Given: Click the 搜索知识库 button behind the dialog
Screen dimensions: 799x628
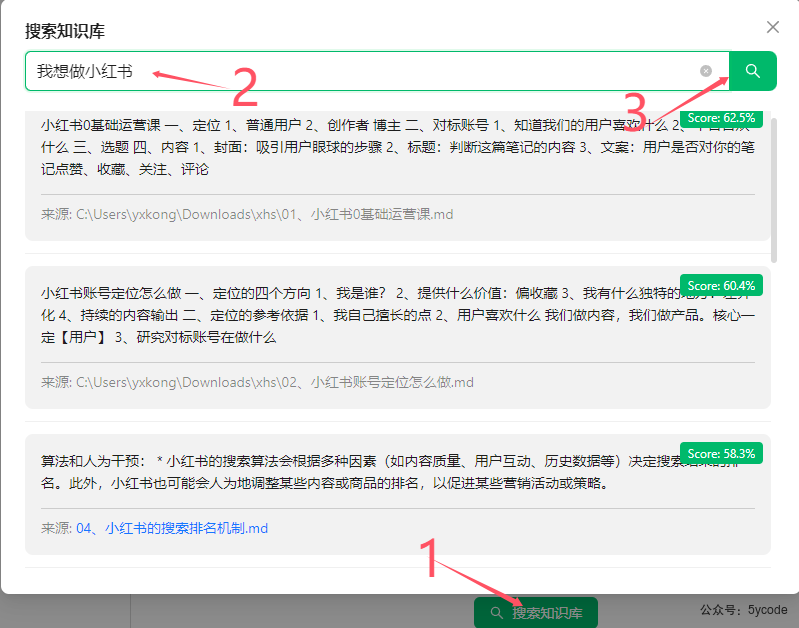Looking at the screenshot, I should point(536,612).
